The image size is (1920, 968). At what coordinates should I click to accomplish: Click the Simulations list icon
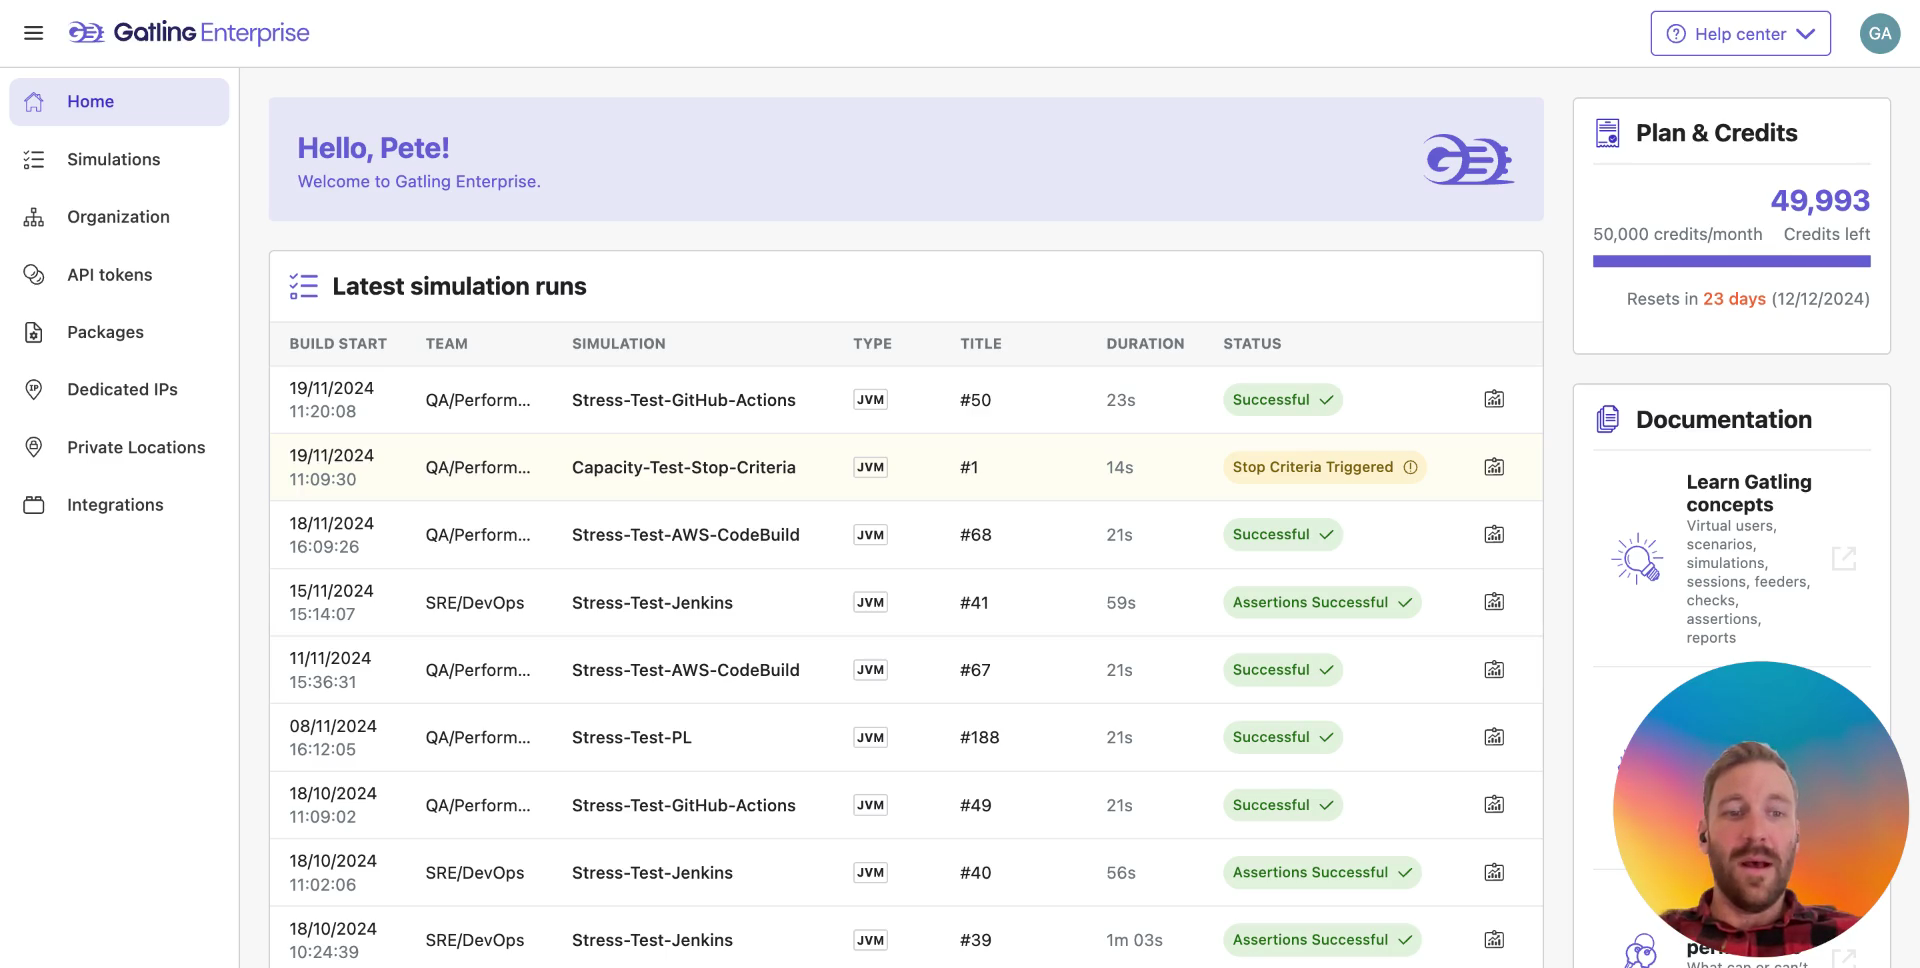pyautogui.click(x=34, y=159)
